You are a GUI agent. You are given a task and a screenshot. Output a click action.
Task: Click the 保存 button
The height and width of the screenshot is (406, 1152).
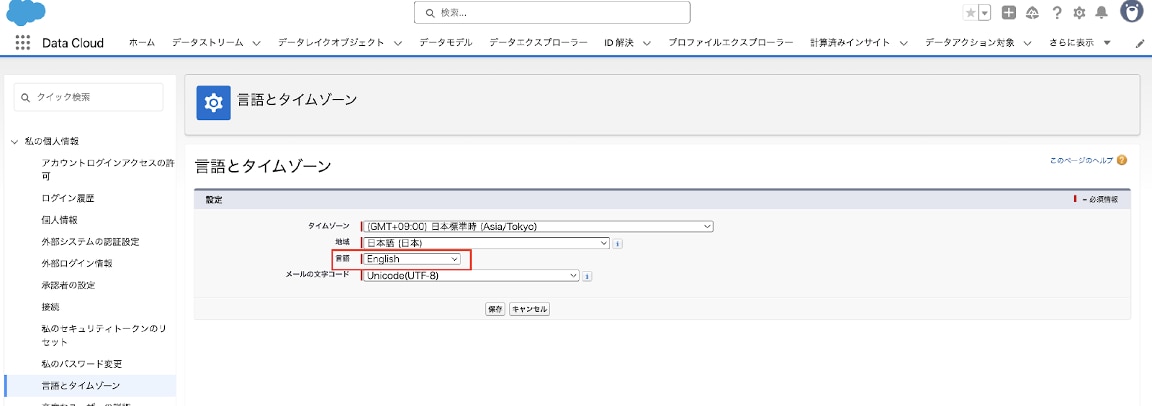click(x=495, y=309)
